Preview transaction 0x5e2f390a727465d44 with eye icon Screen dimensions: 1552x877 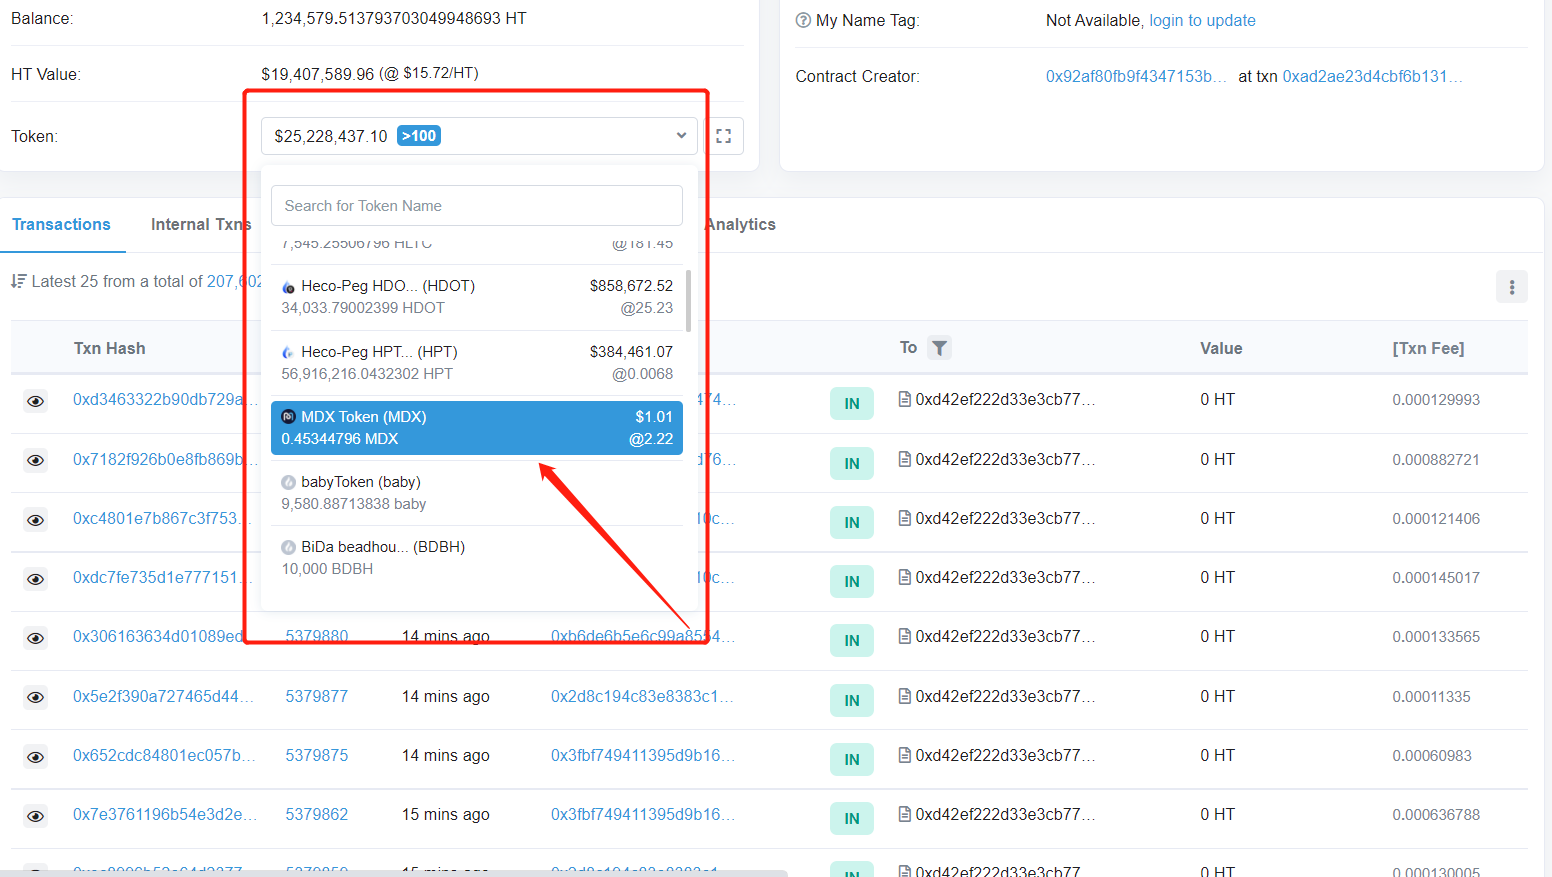click(x=36, y=697)
